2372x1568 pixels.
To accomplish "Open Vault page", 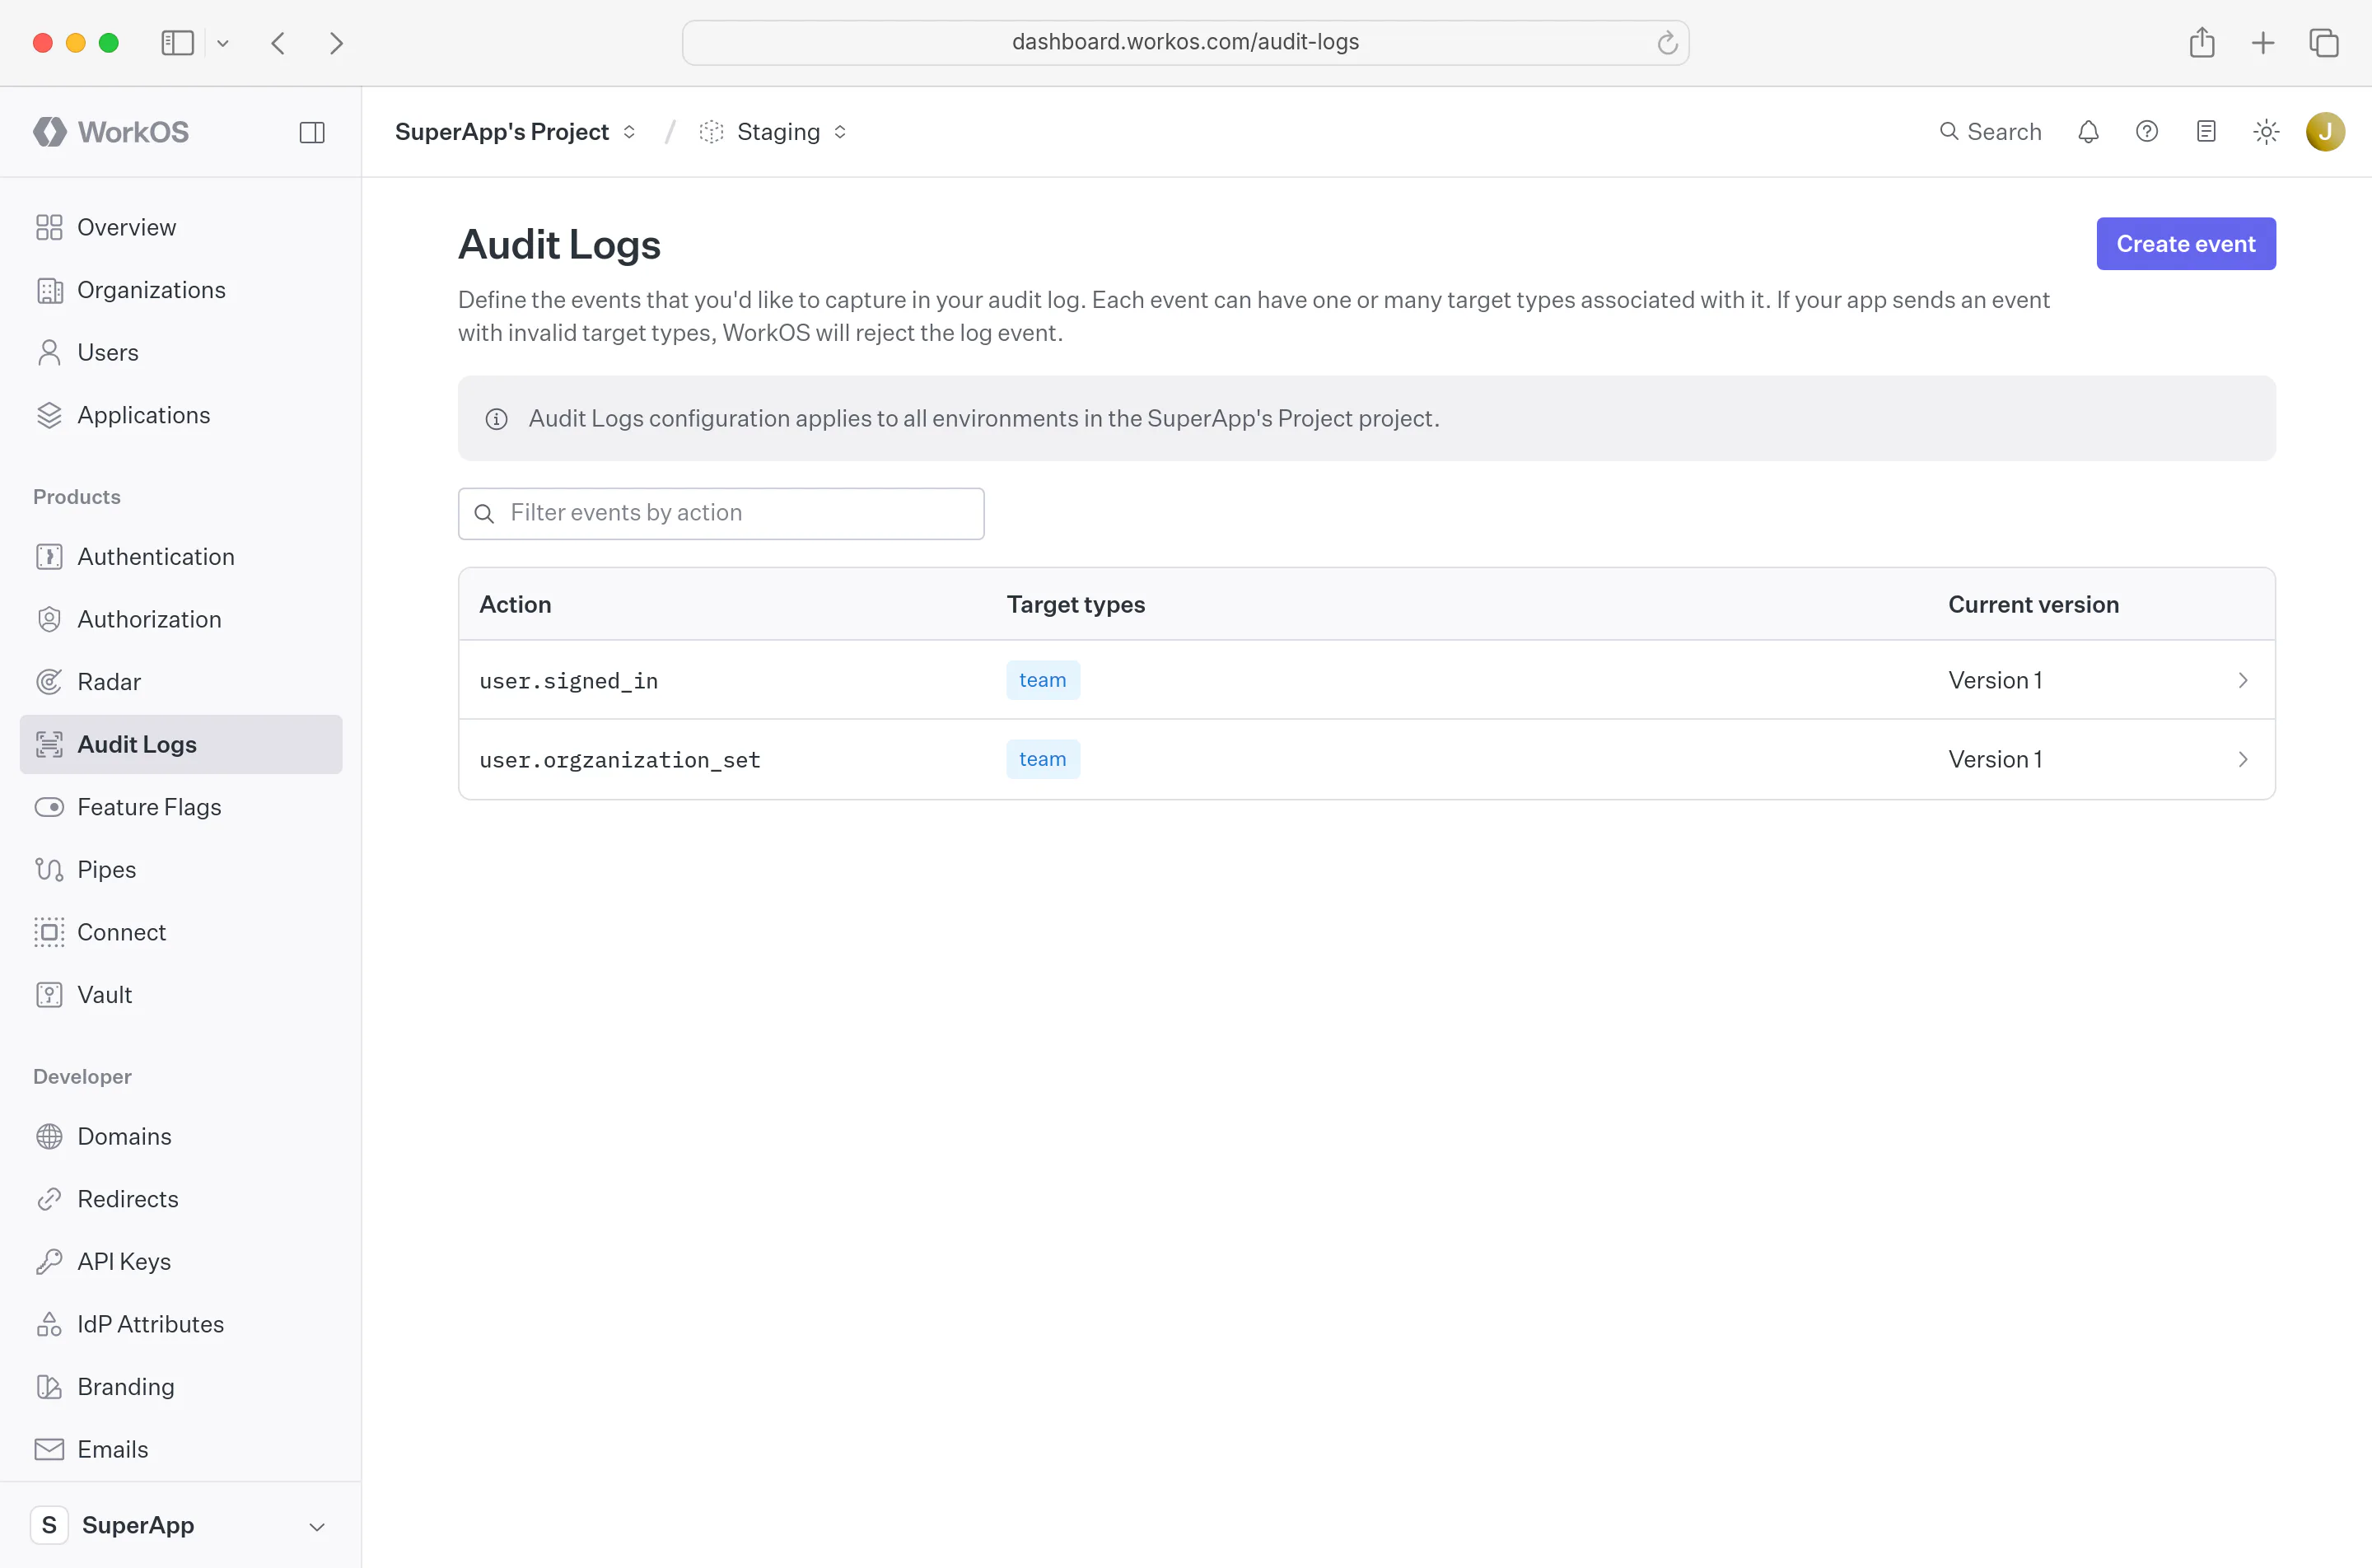I will pos(181,995).
